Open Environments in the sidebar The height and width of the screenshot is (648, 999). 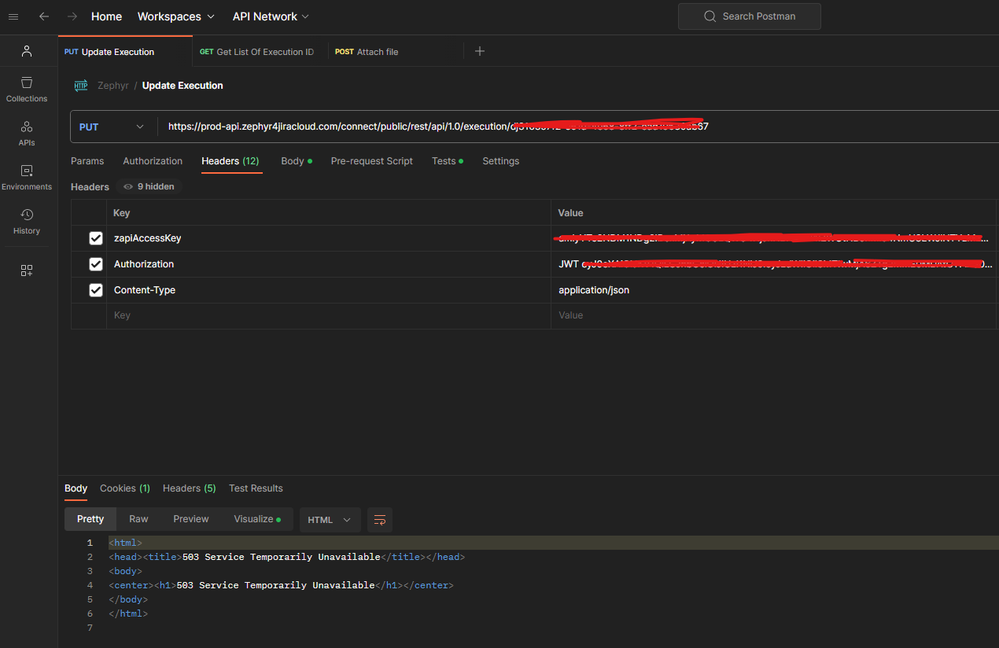27,178
